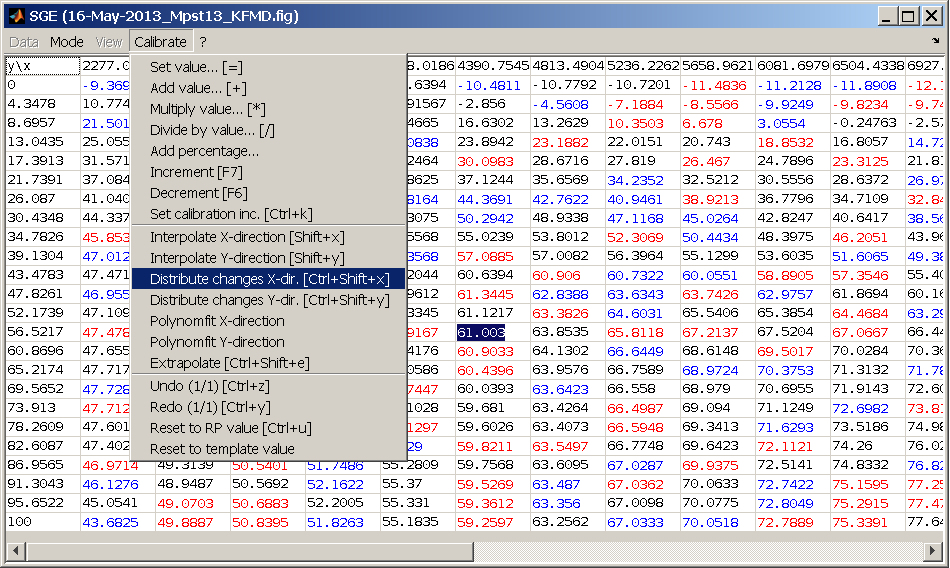Open the Mode menu
950x568 pixels.
point(67,42)
